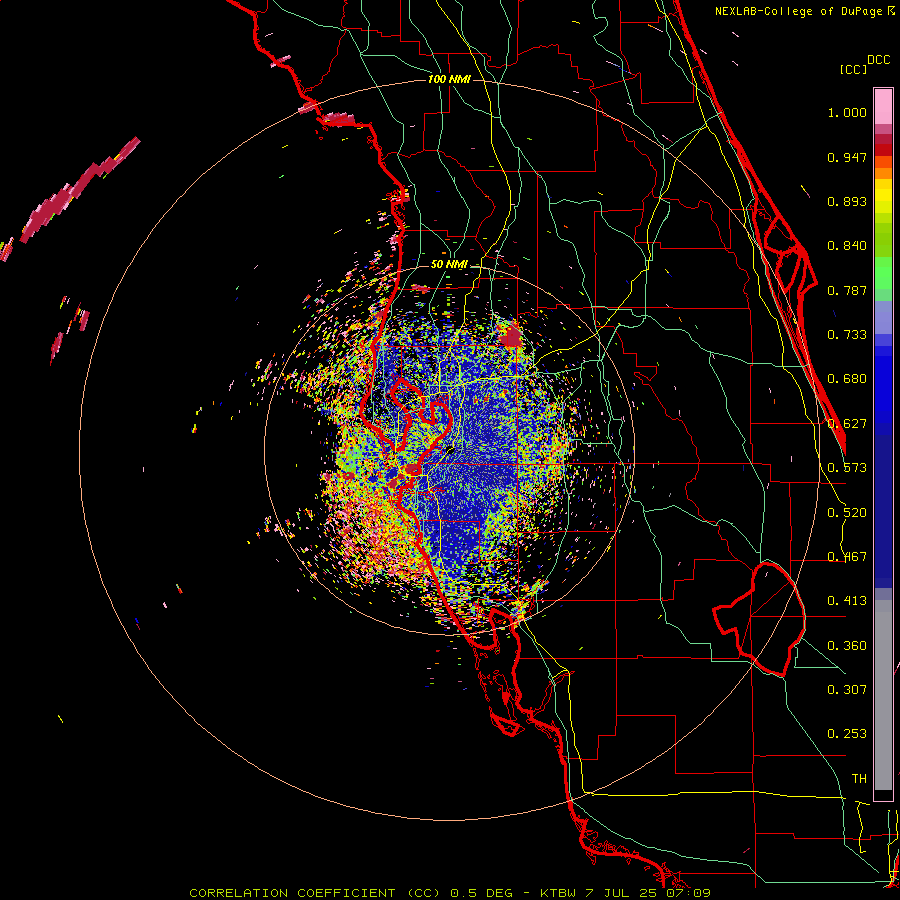Click the [CC] units label

point(853,69)
